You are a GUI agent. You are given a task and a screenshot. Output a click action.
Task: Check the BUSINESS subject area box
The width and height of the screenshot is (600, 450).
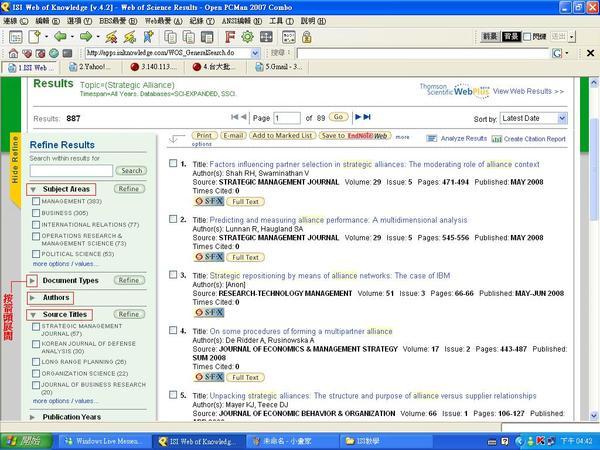click(x=36, y=213)
